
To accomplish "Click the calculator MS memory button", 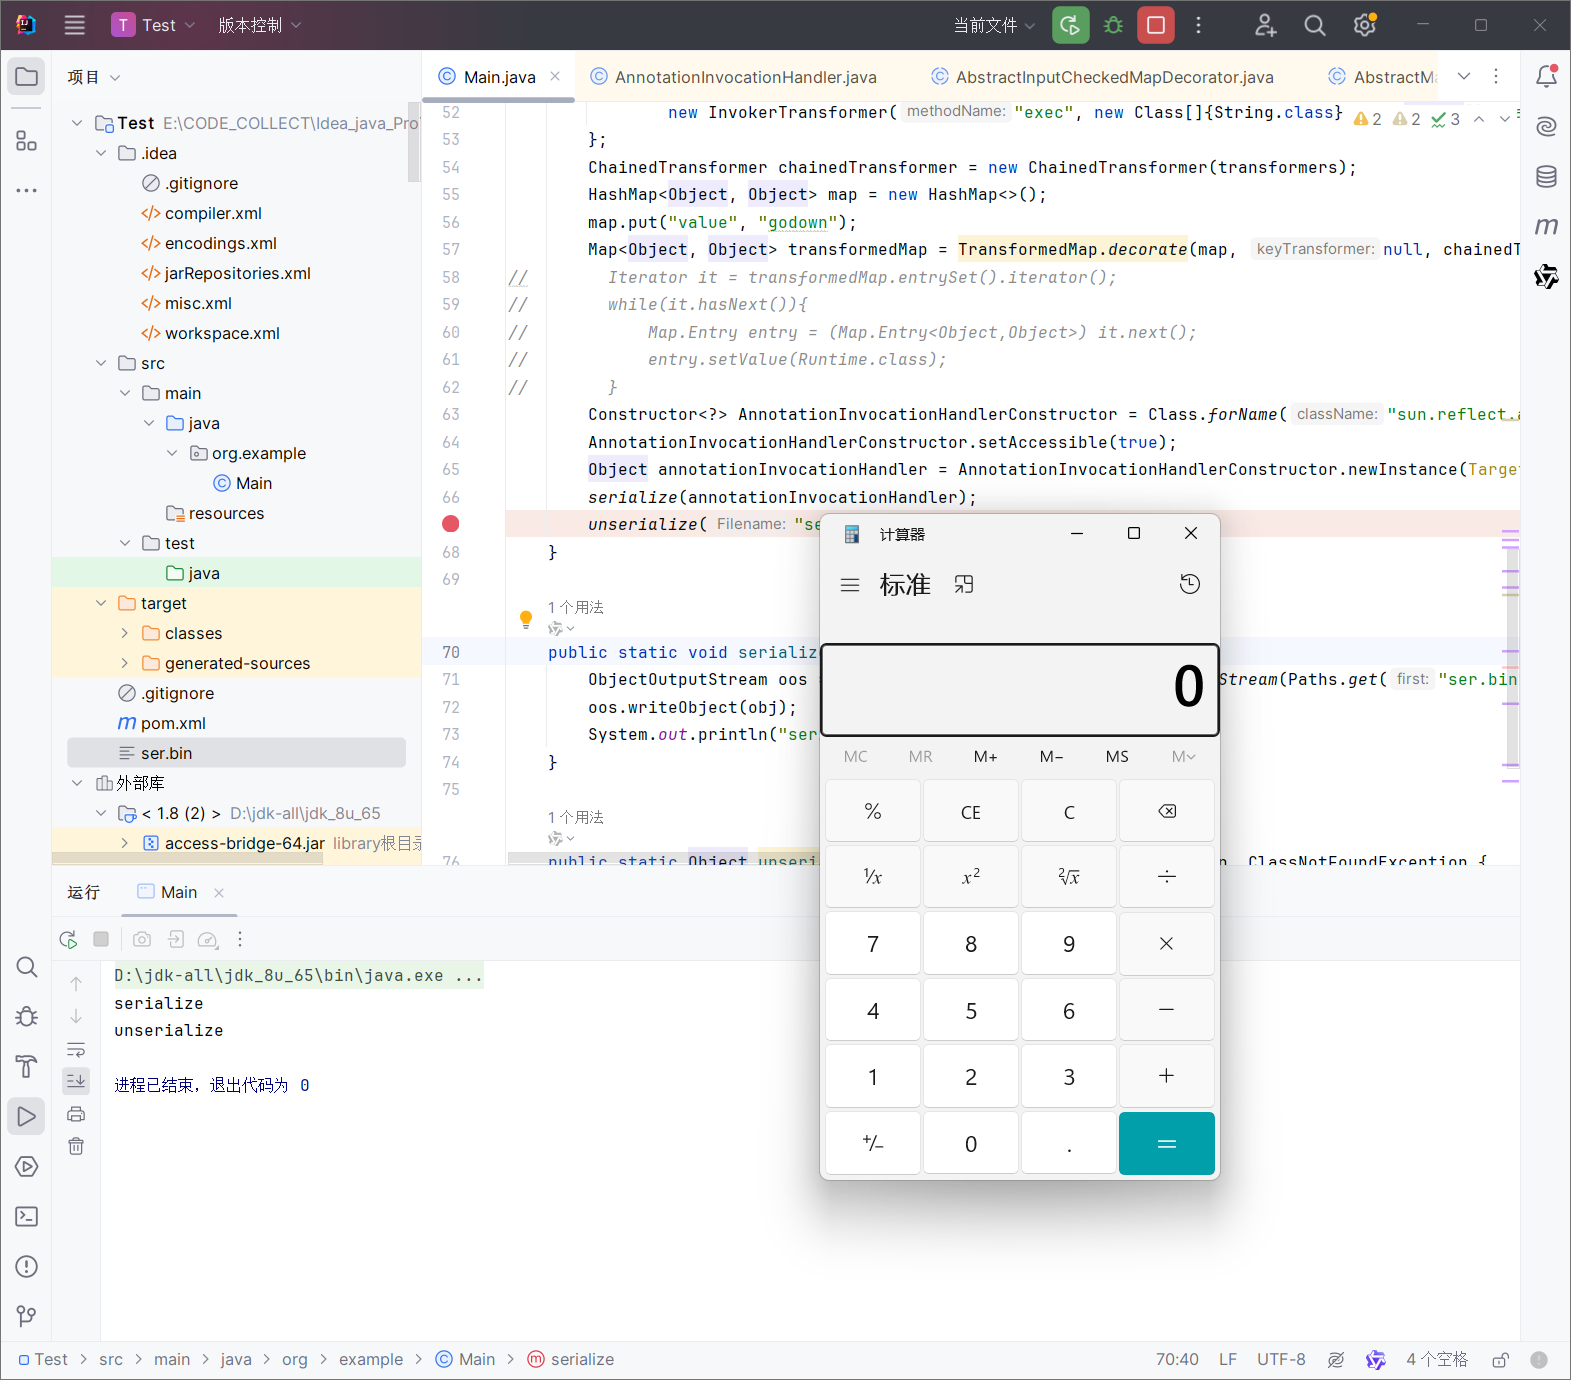I will pos(1117,756).
